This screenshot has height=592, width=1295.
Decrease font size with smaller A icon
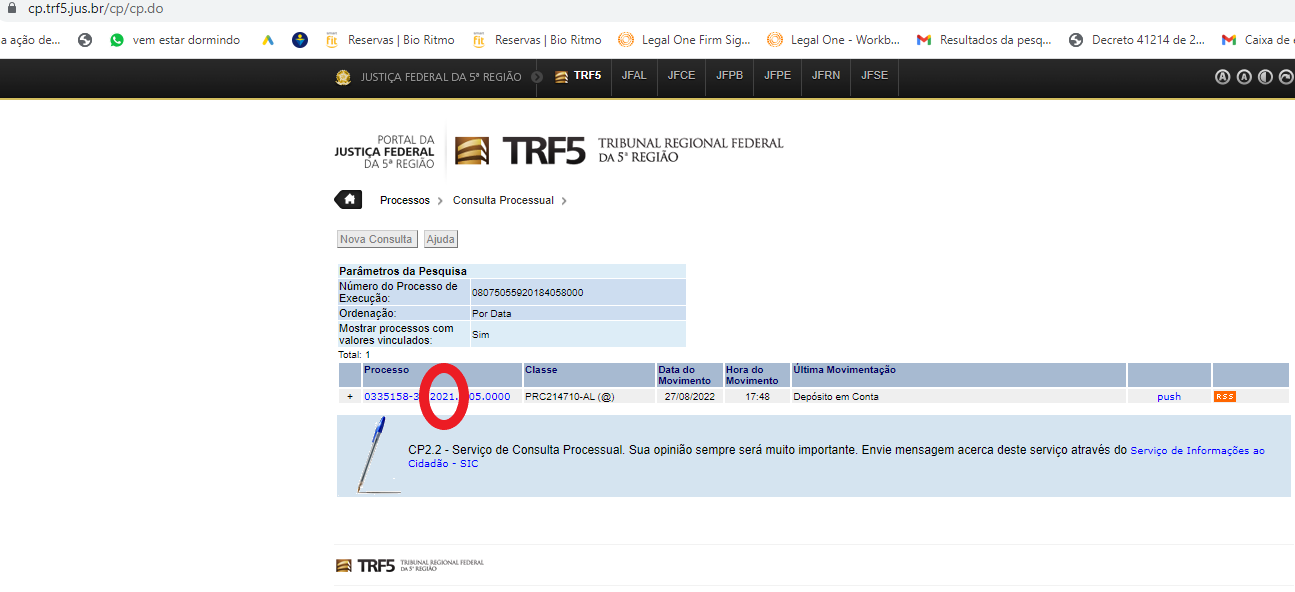pos(1244,77)
